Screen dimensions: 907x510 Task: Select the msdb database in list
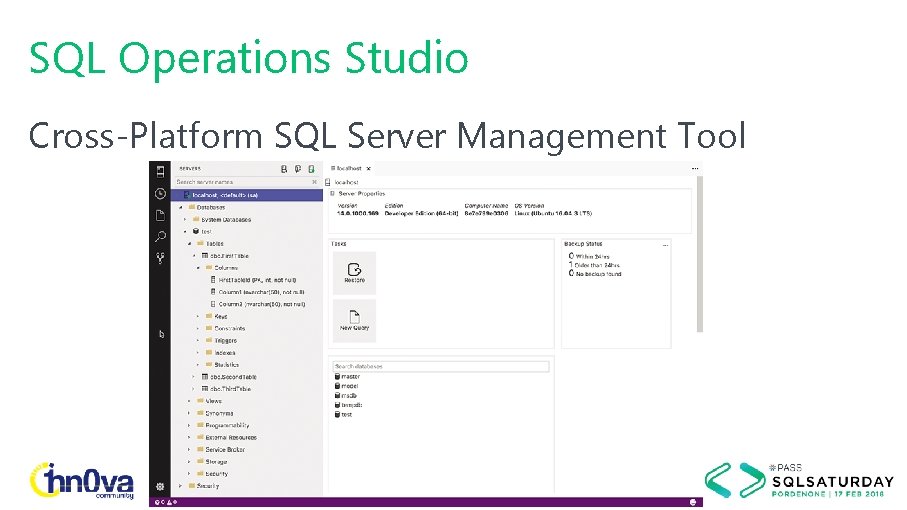click(346, 396)
